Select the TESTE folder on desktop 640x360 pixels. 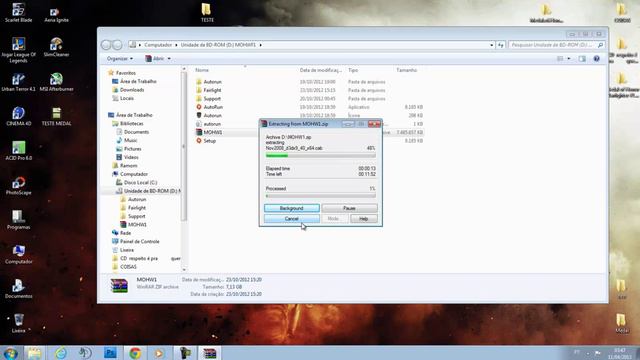click(207, 12)
